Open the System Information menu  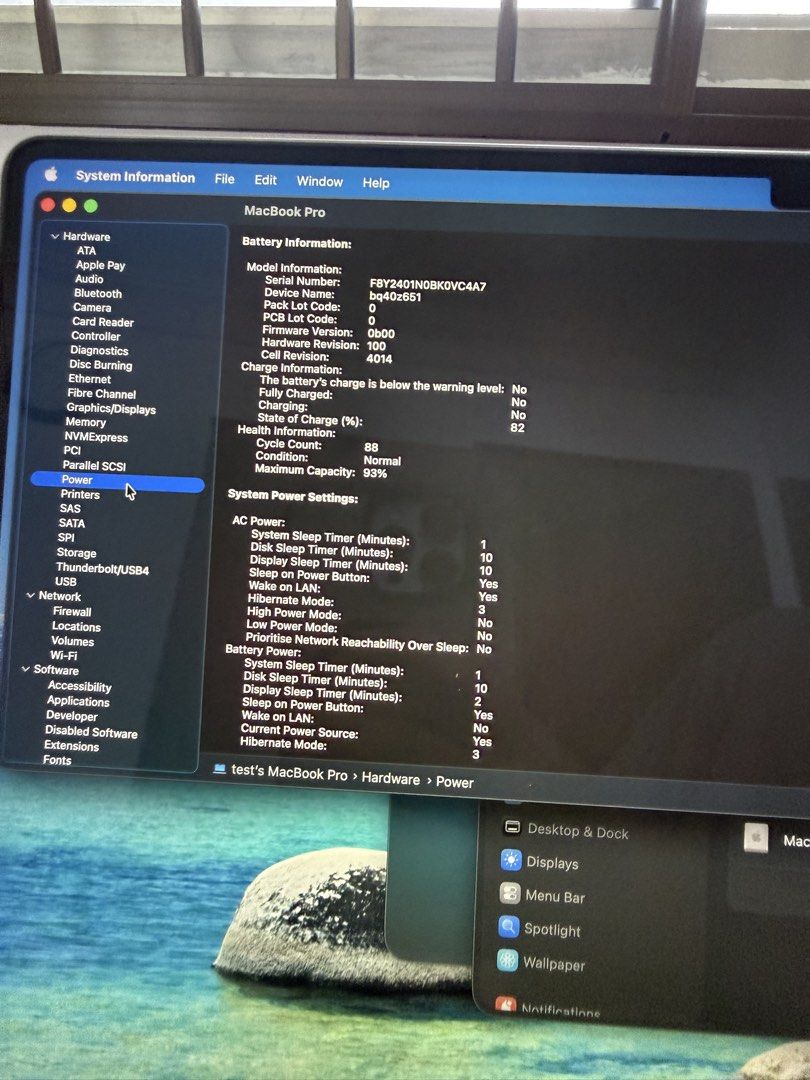(x=135, y=176)
